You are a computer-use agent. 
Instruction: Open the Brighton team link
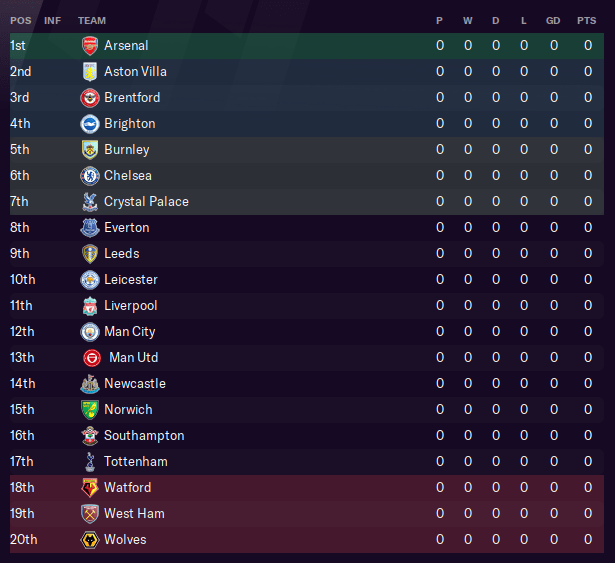(130, 124)
